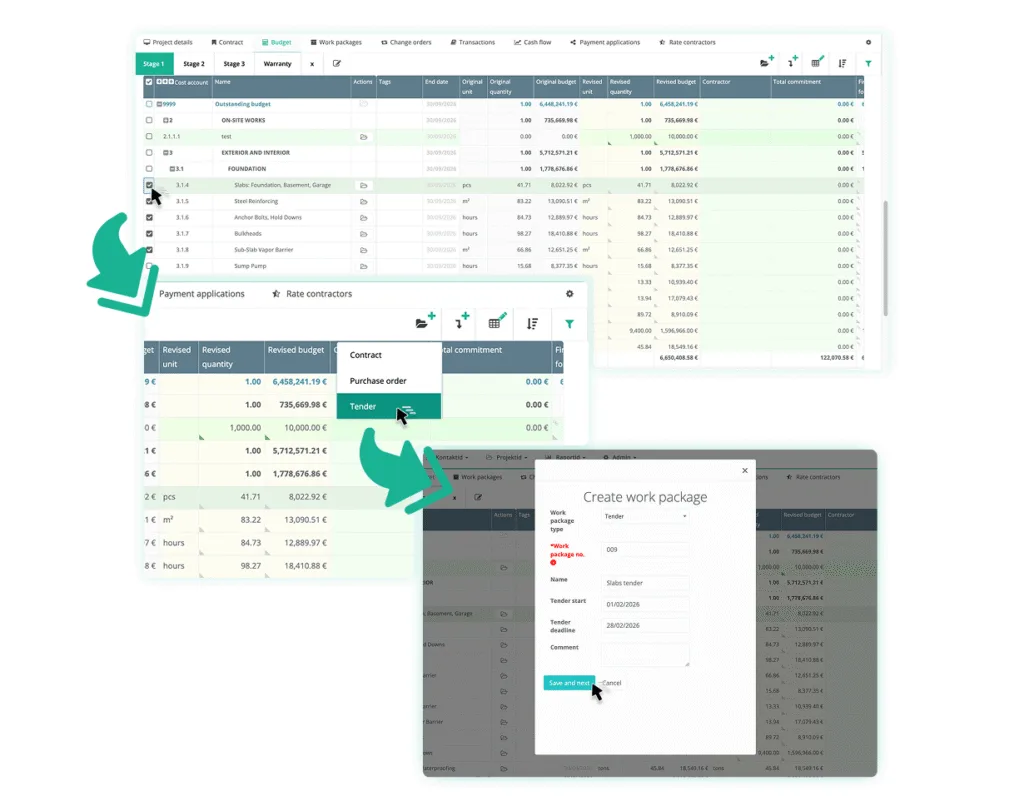Viewport: 1024px width, 801px height.
Task: Click the Save and next button
Action: (x=568, y=683)
